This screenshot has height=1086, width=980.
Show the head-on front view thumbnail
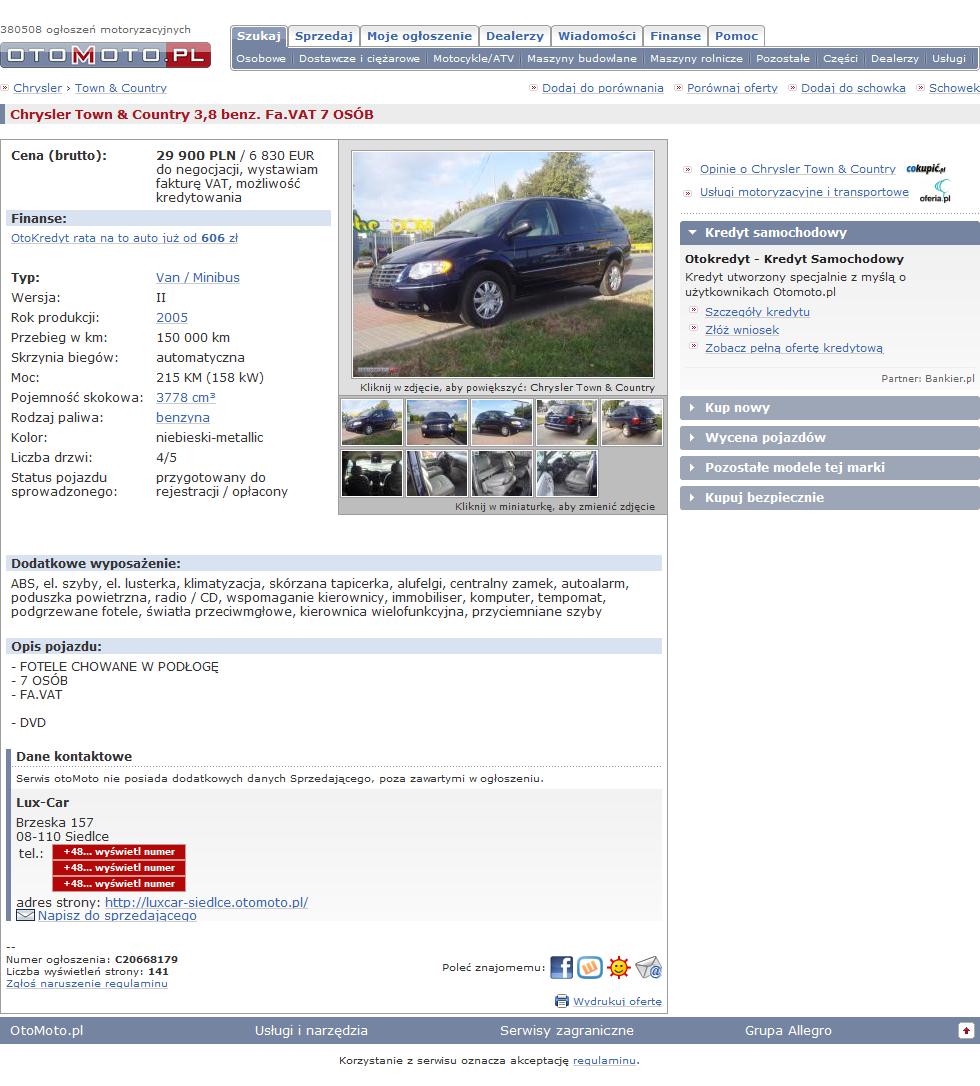coord(437,422)
